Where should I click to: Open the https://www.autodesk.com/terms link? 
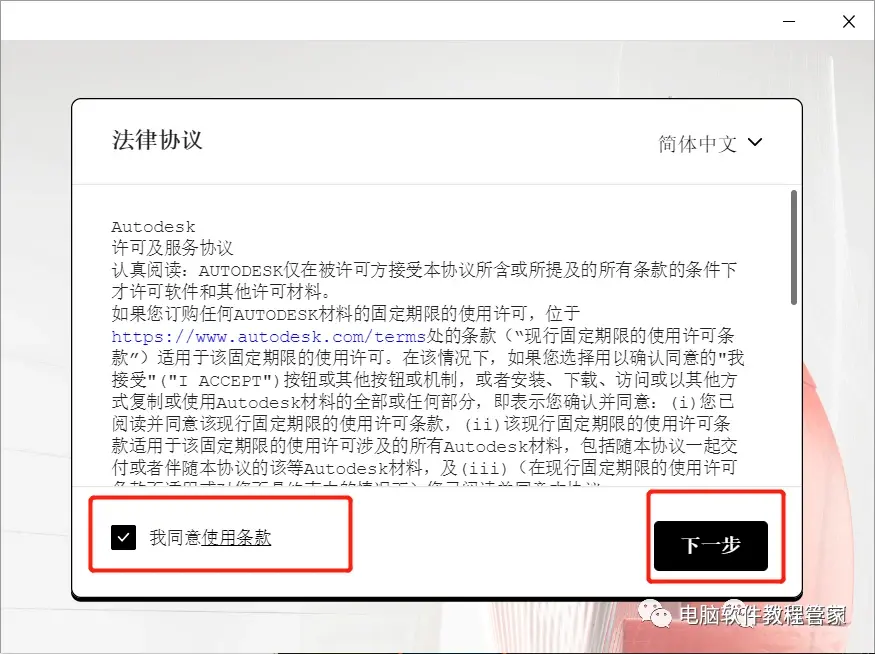tap(268, 336)
